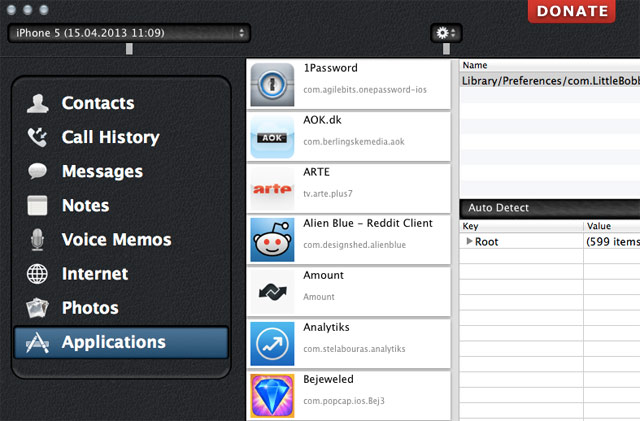The image size is (640, 421).
Task: Click the Applications App Store icon
Action: [37, 342]
